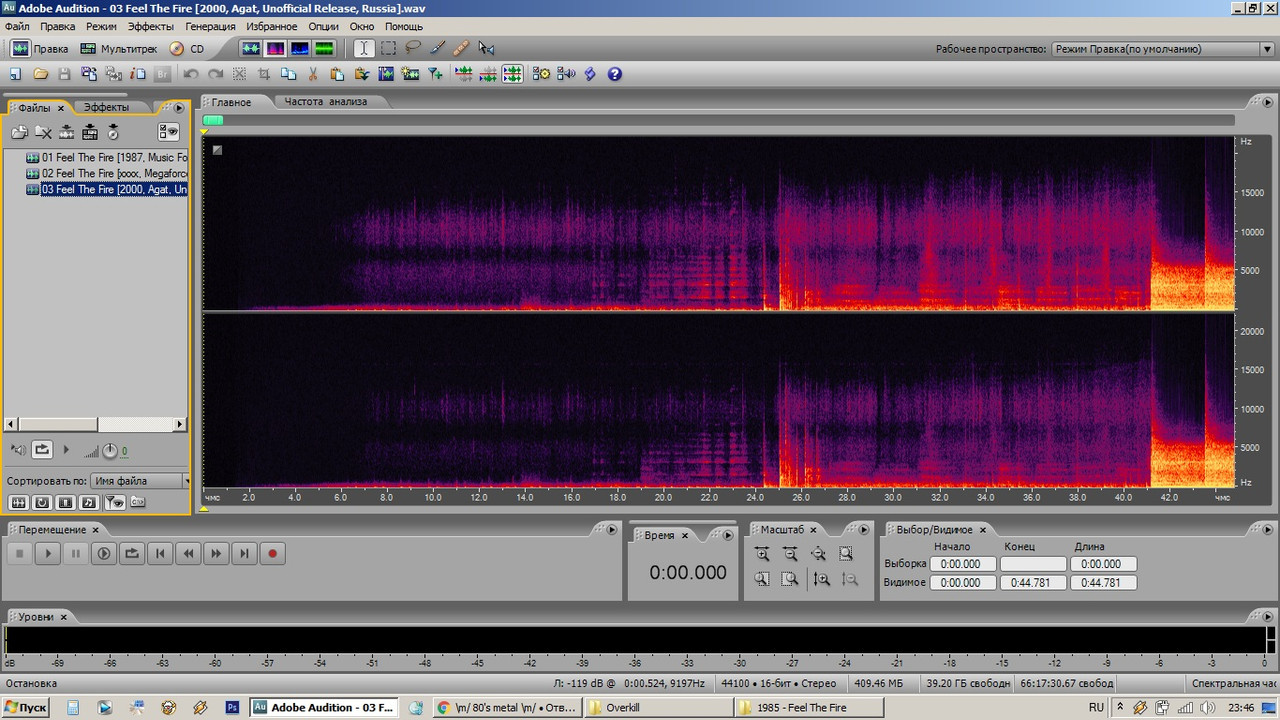The height and width of the screenshot is (720, 1280).
Task: Open Уровни panel flyout menu arrow
Action: click(1268, 617)
